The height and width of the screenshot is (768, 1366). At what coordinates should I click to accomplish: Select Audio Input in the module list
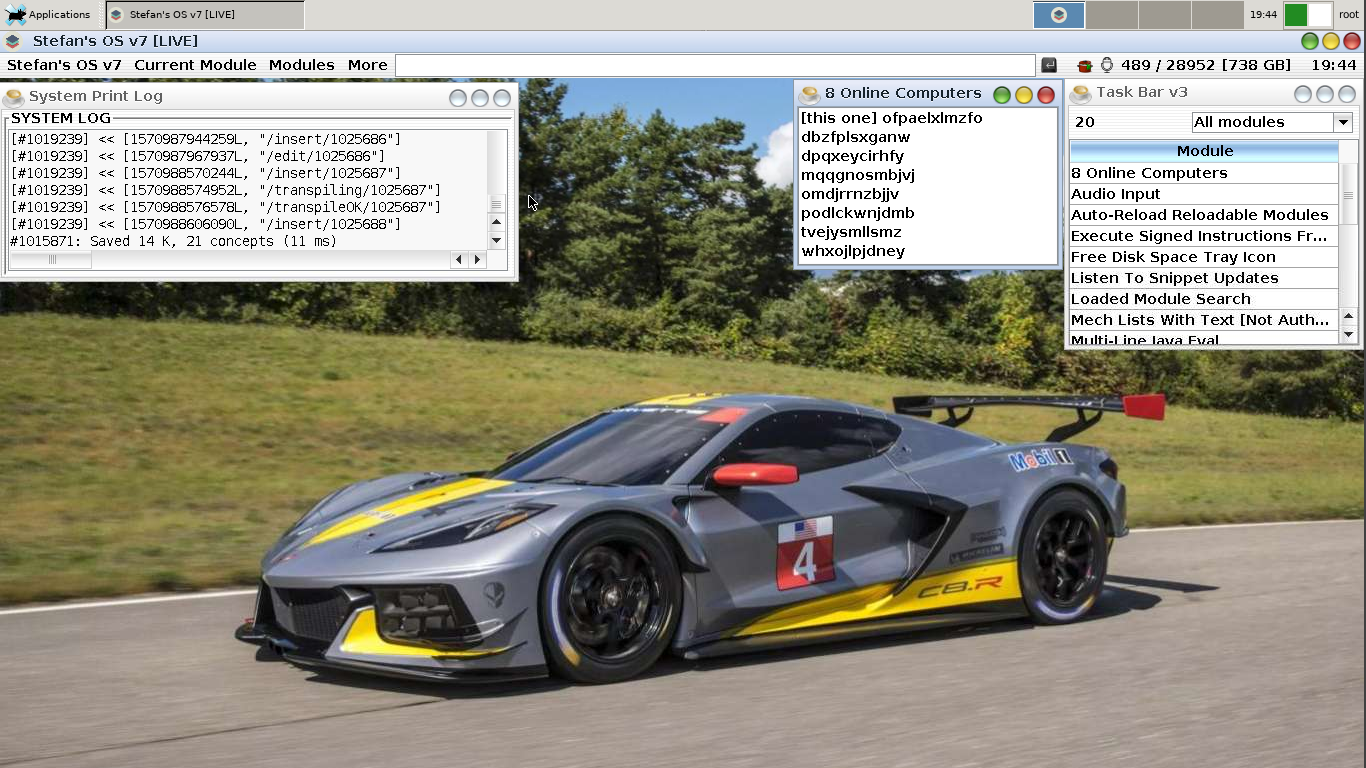(x=1115, y=194)
